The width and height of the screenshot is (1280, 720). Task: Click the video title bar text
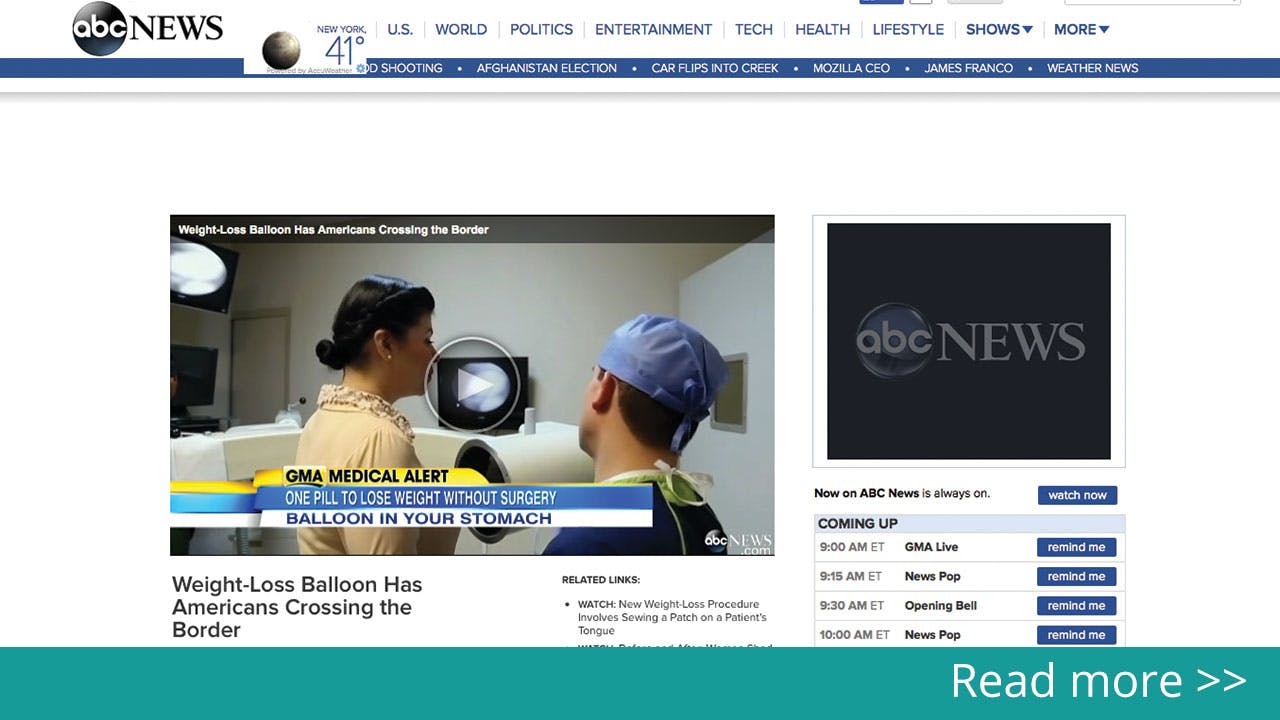click(x=333, y=229)
